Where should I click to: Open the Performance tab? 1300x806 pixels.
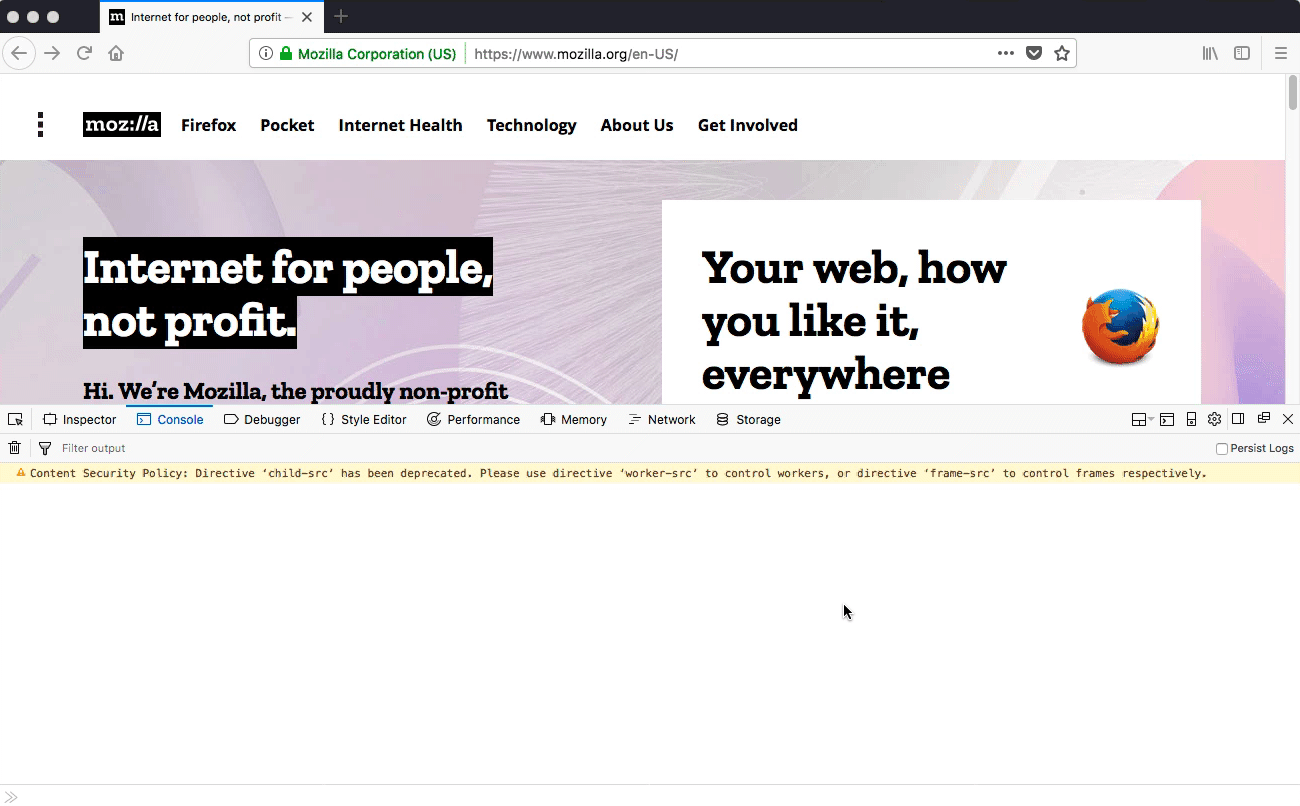click(x=473, y=419)
